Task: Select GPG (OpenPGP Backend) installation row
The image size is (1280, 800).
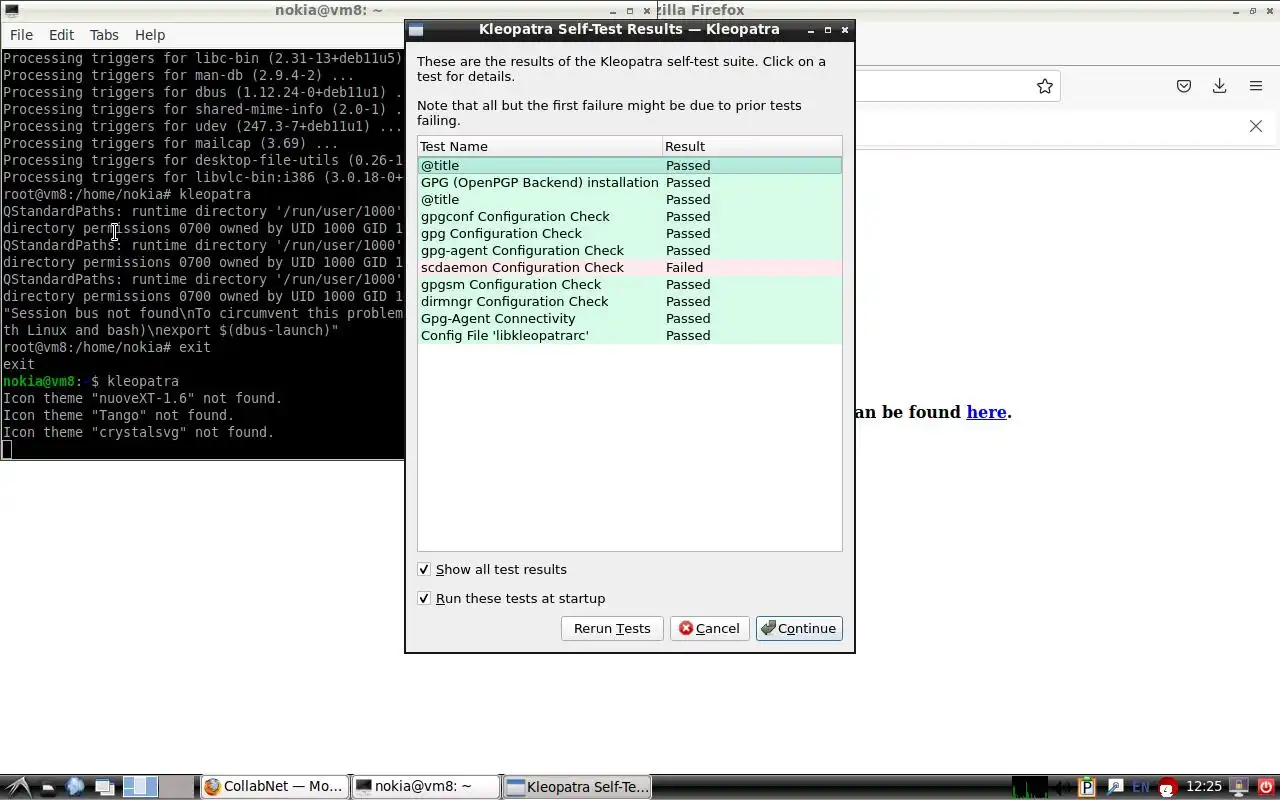Action: point(630,182)
